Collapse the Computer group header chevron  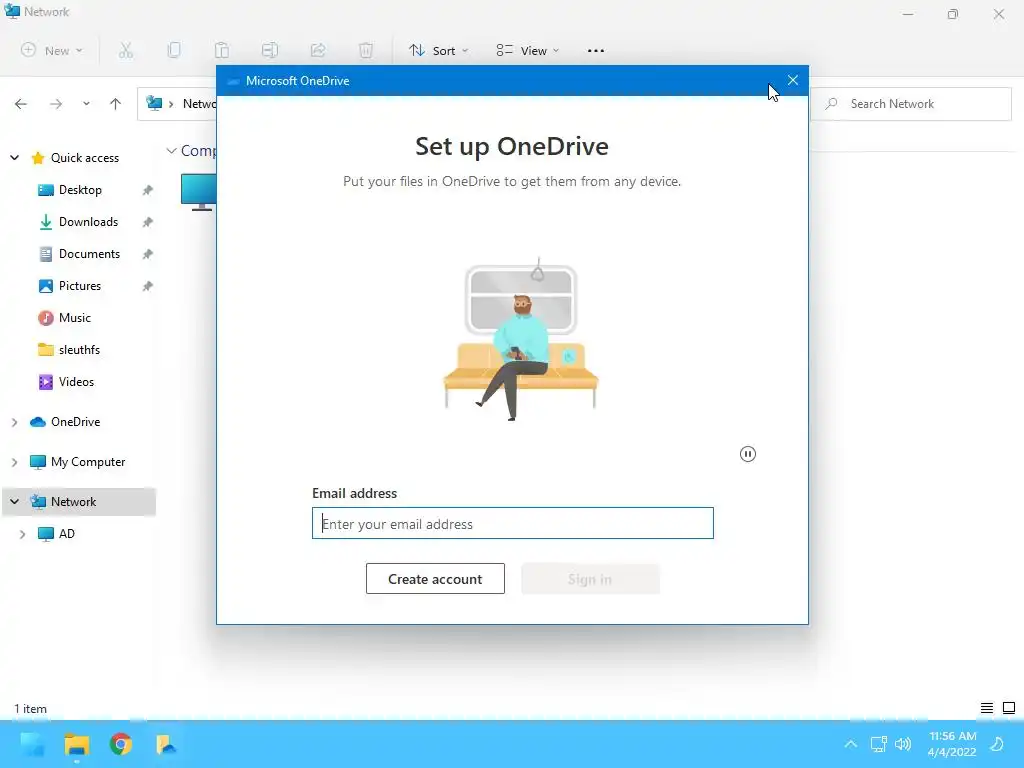click(x=172, y=151)
